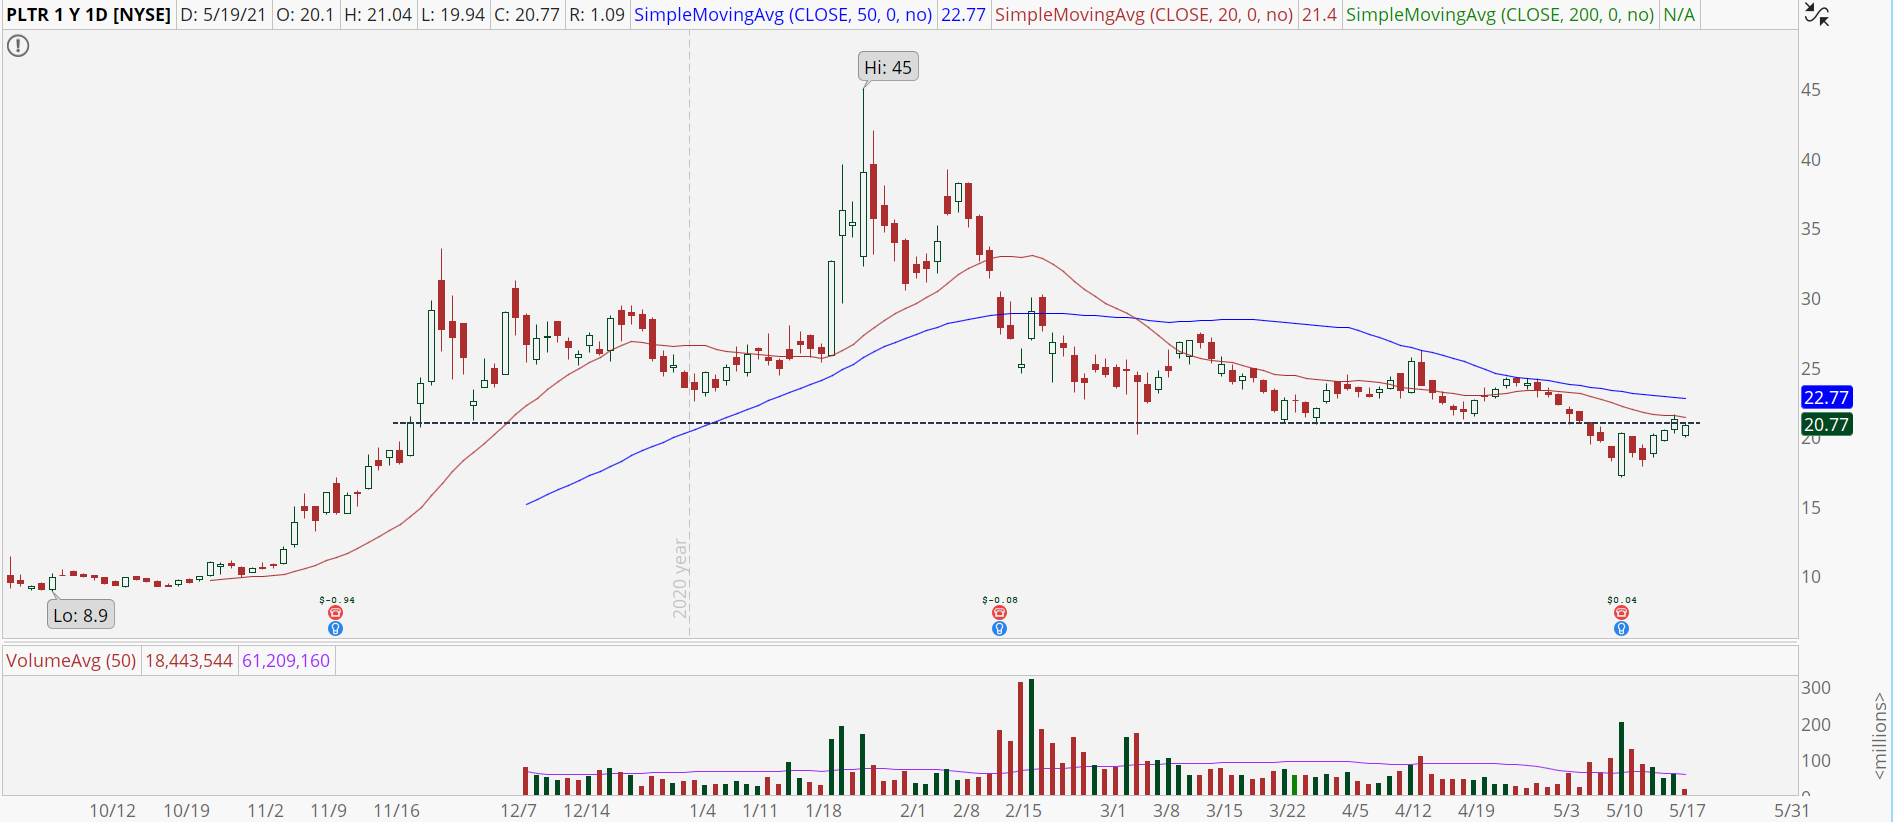Click the blue 22.77 bubble on the price axis

pyautogui.click(x=1826, y=397)
